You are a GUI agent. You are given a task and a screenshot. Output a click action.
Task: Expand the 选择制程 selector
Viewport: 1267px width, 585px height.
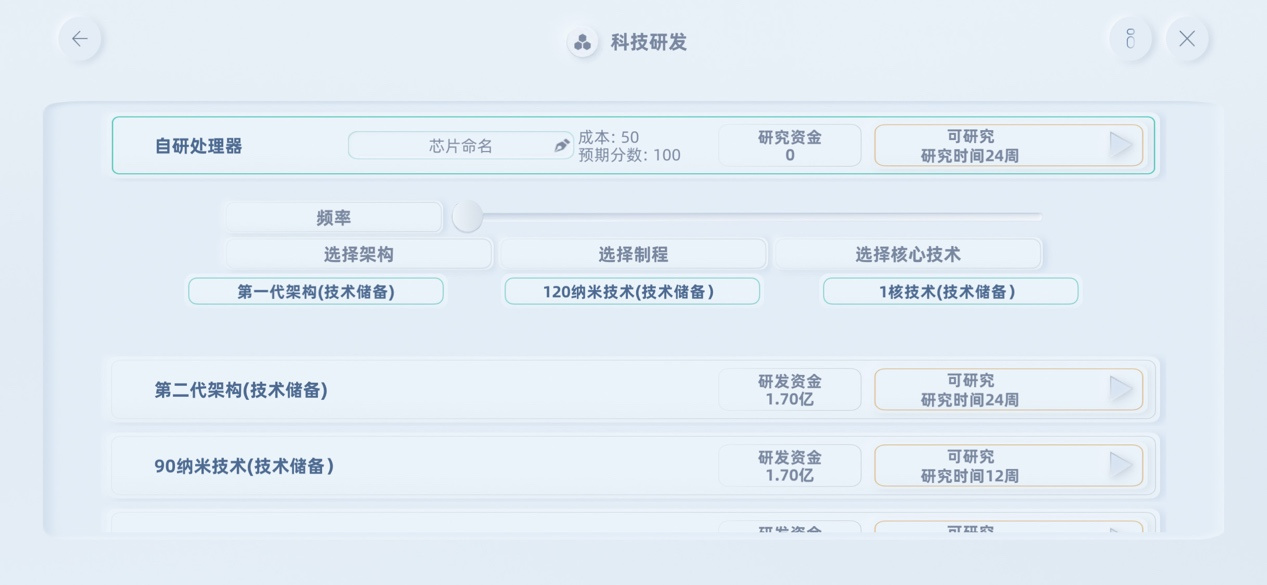[x=633, y=254]
